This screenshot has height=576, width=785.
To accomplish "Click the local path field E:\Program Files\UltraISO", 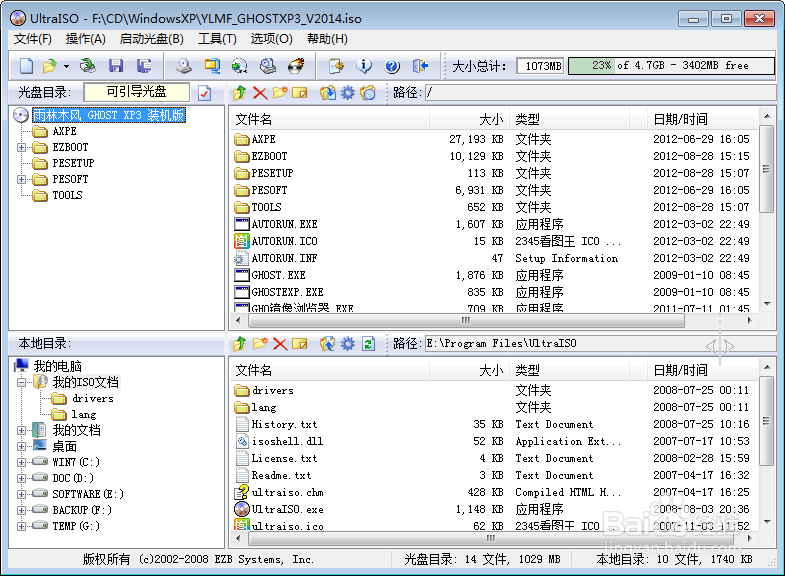I will (x=600, y=344).
